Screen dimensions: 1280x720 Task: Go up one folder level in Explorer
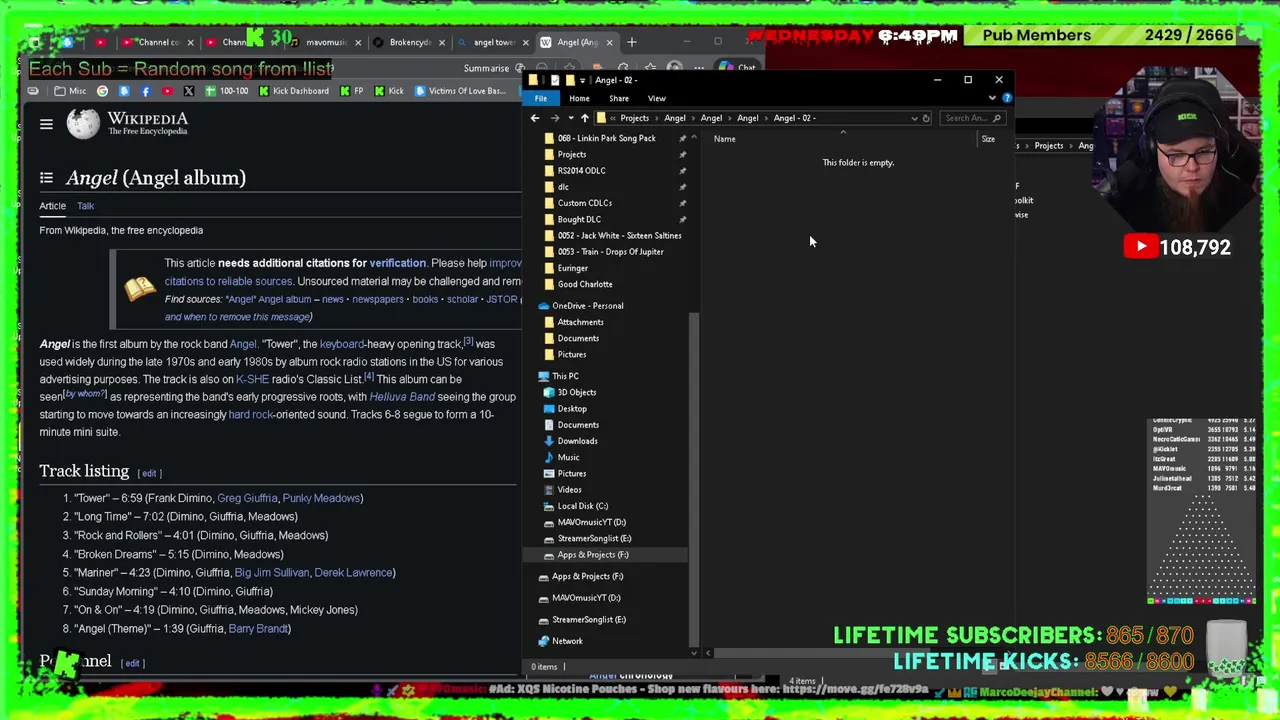pyautogui.click(x=585, y=118)
